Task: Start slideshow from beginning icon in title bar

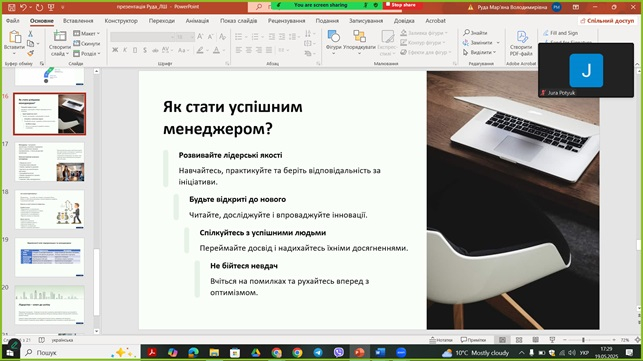Action: [51, 7]
